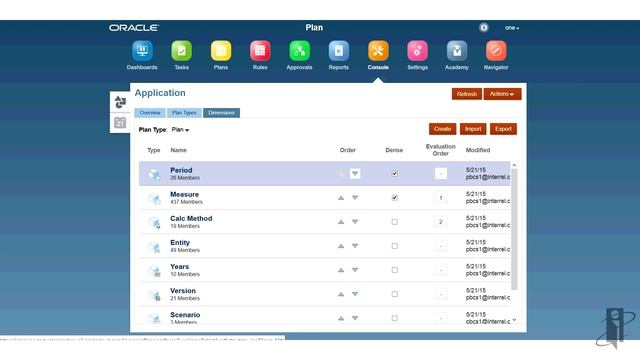Open the Academy icon
Screen dimensions: 640x360
[x=457, y=51]
